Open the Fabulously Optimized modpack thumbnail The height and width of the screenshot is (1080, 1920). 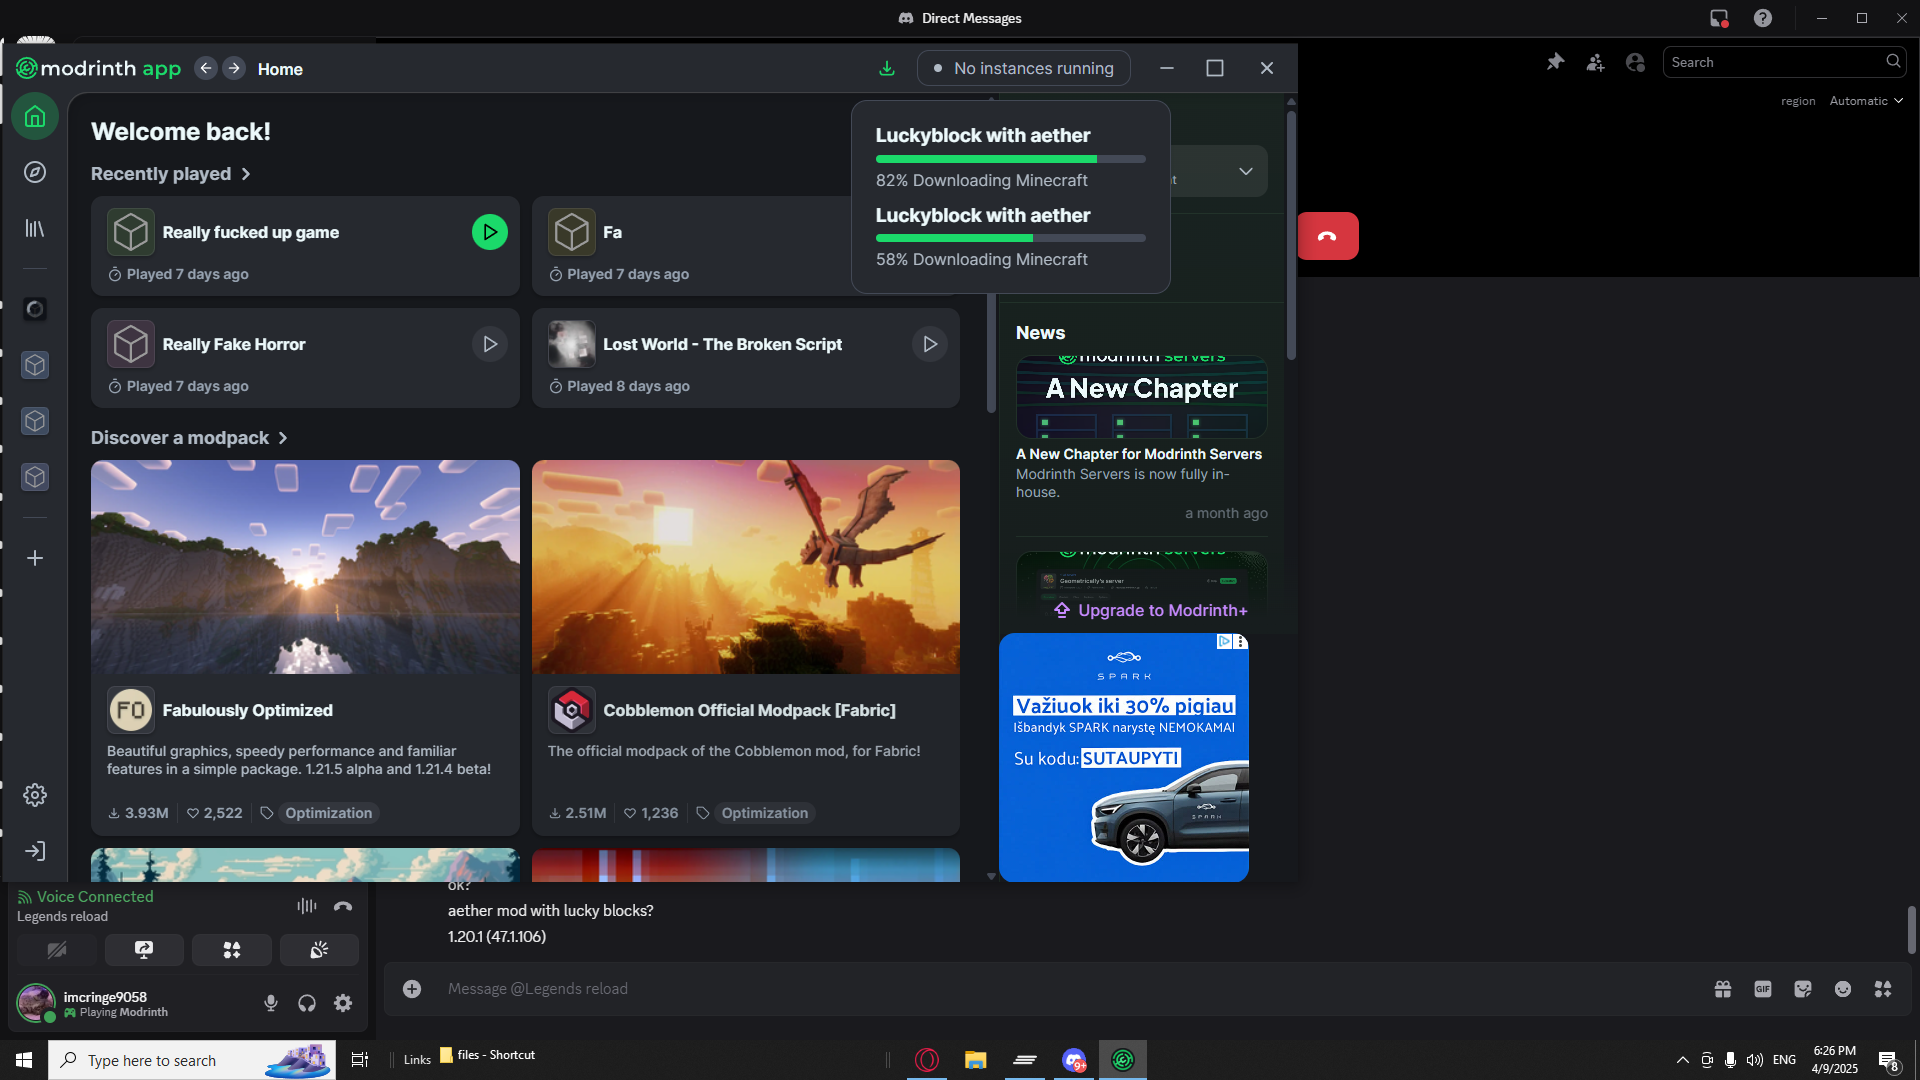click(305, 567)
